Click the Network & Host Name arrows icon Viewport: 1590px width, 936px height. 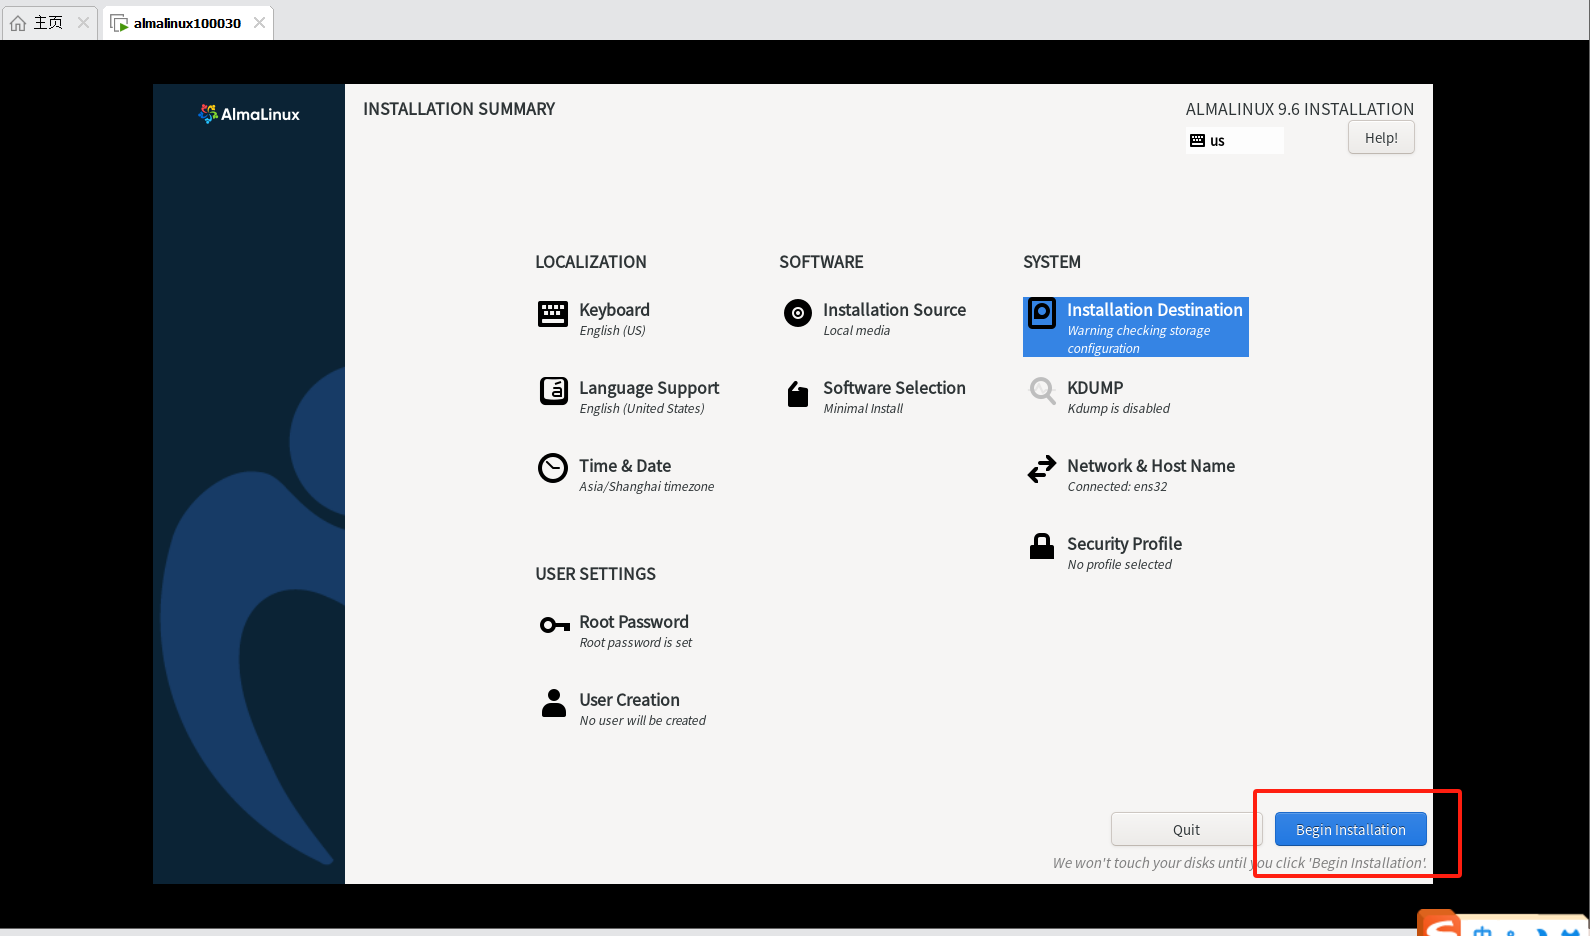pos(1042,469)
